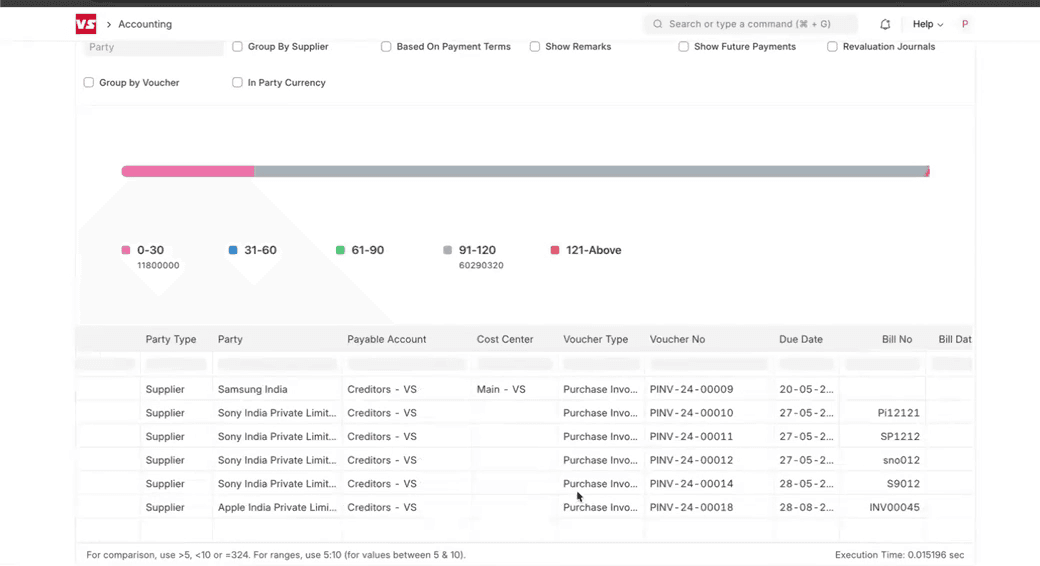The width and height of the screenshot is (1040, 566).
Task: Select the Samsung India party cell
Action: pyautogui.click(x=277, y=389)
